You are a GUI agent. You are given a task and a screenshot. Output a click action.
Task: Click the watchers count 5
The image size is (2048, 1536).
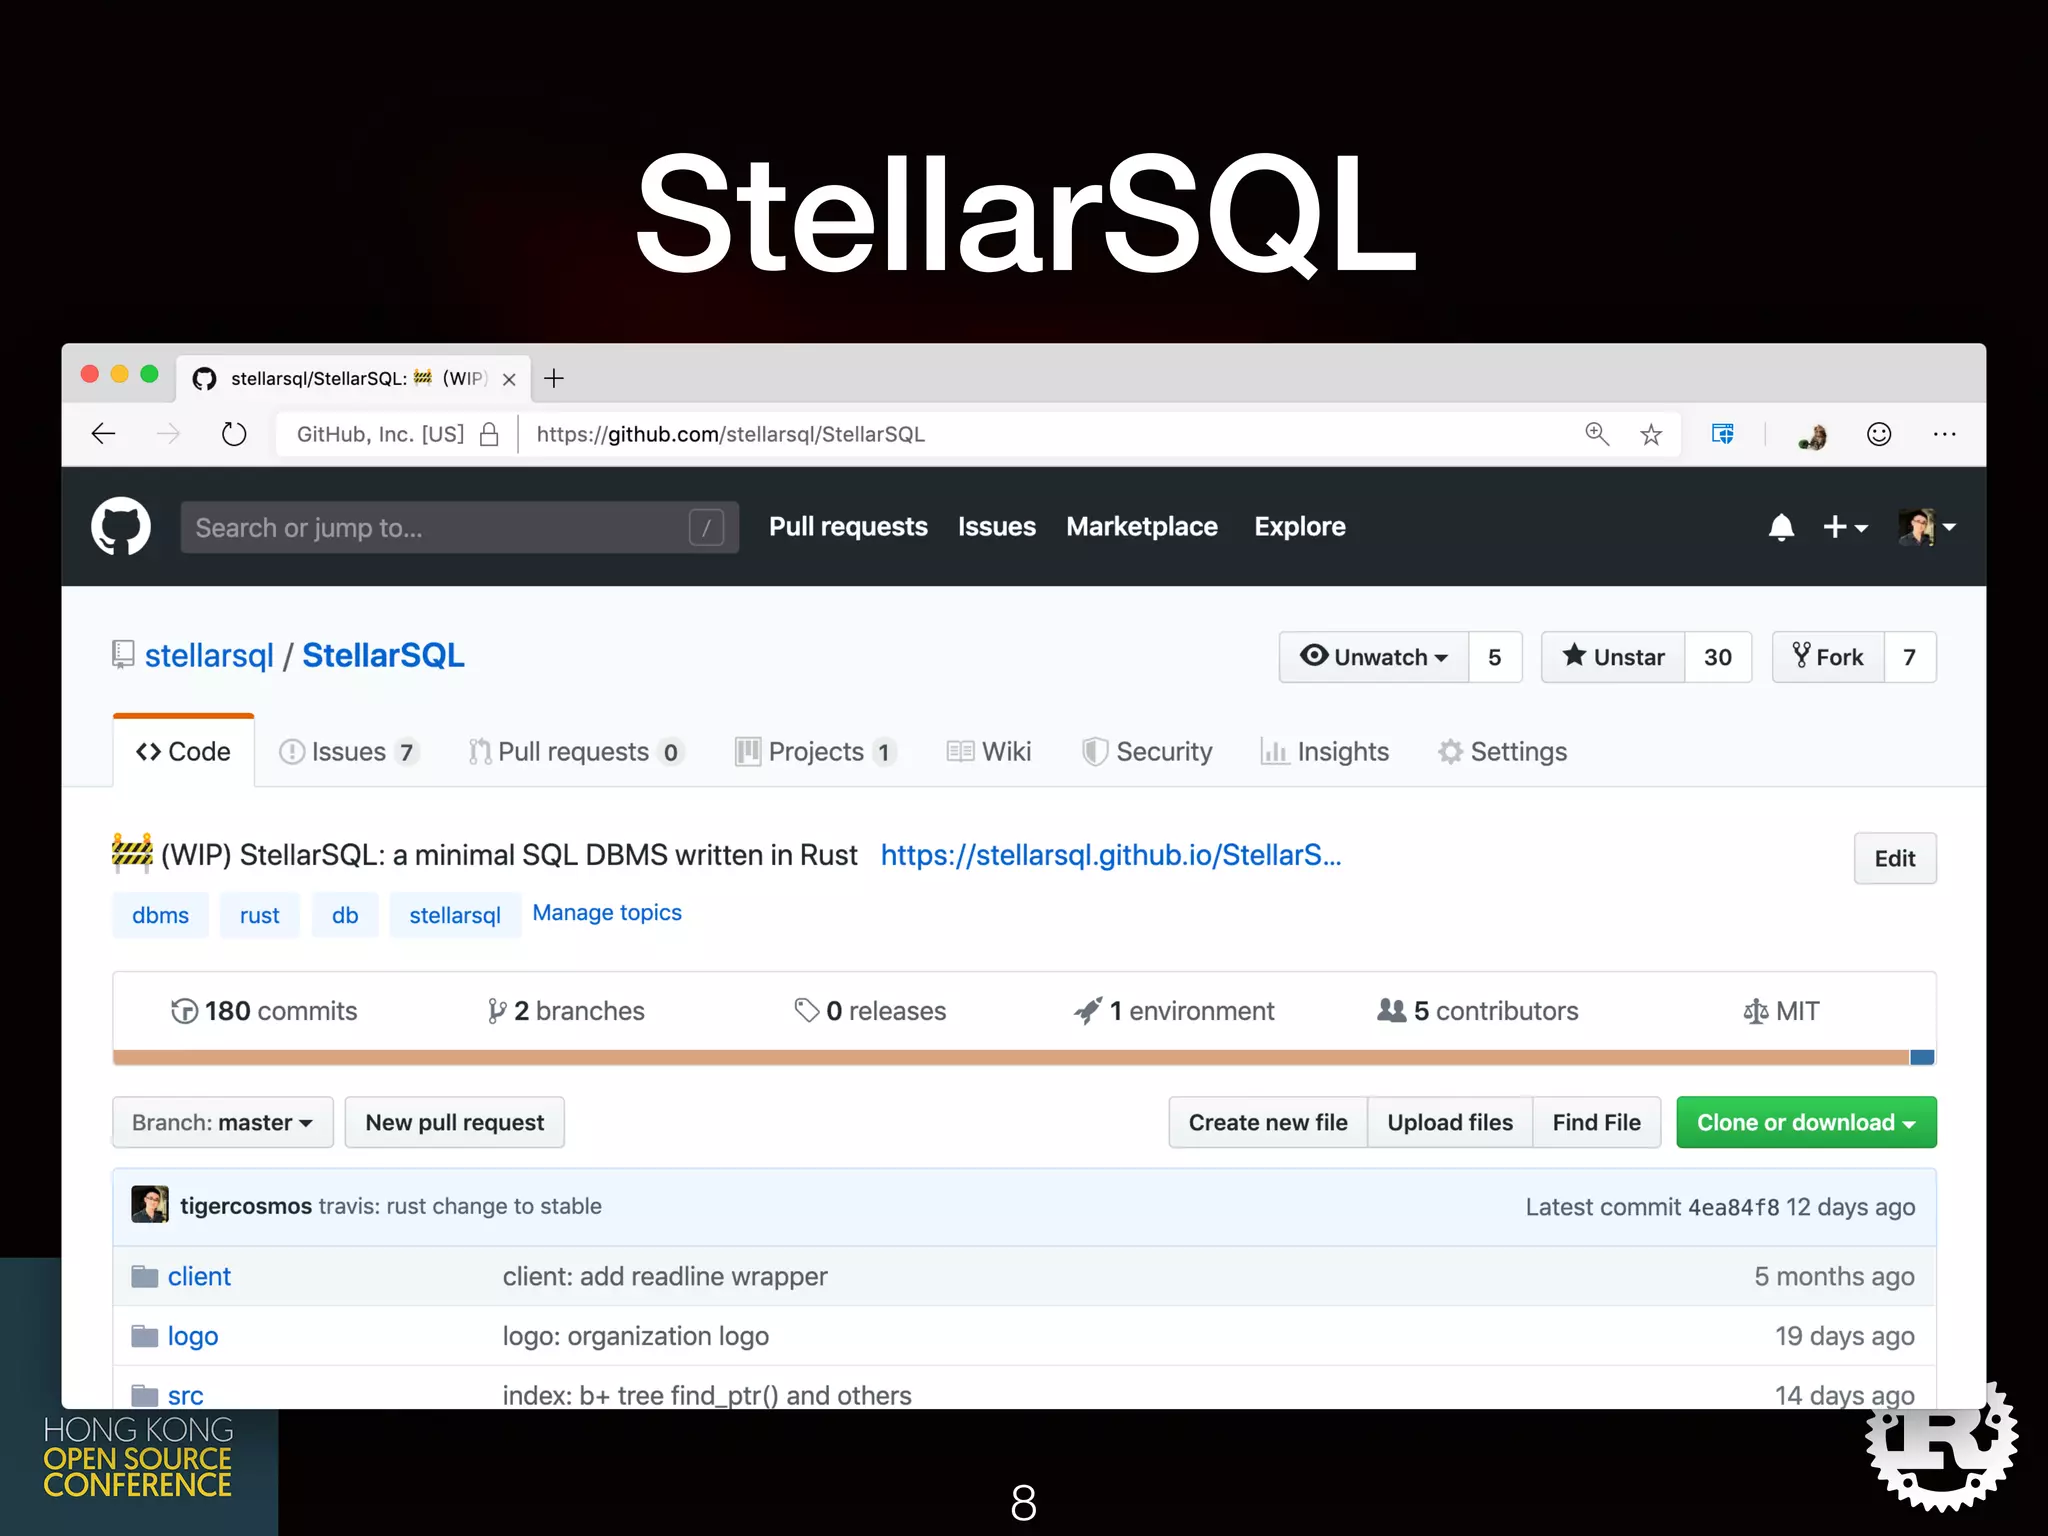1495,657
